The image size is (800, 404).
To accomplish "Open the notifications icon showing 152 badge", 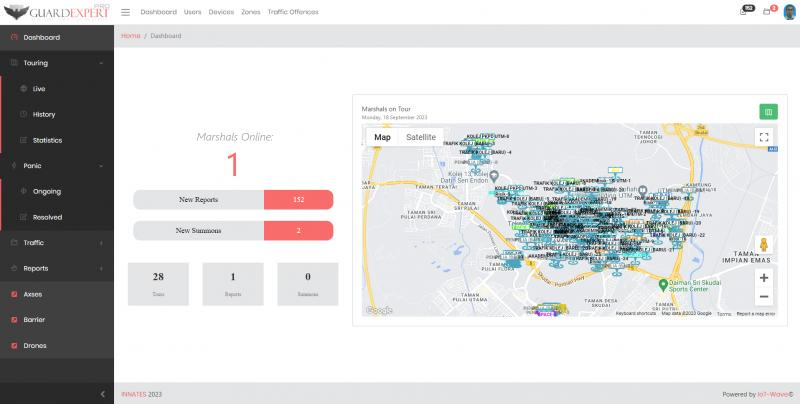I will pos(743,12).
